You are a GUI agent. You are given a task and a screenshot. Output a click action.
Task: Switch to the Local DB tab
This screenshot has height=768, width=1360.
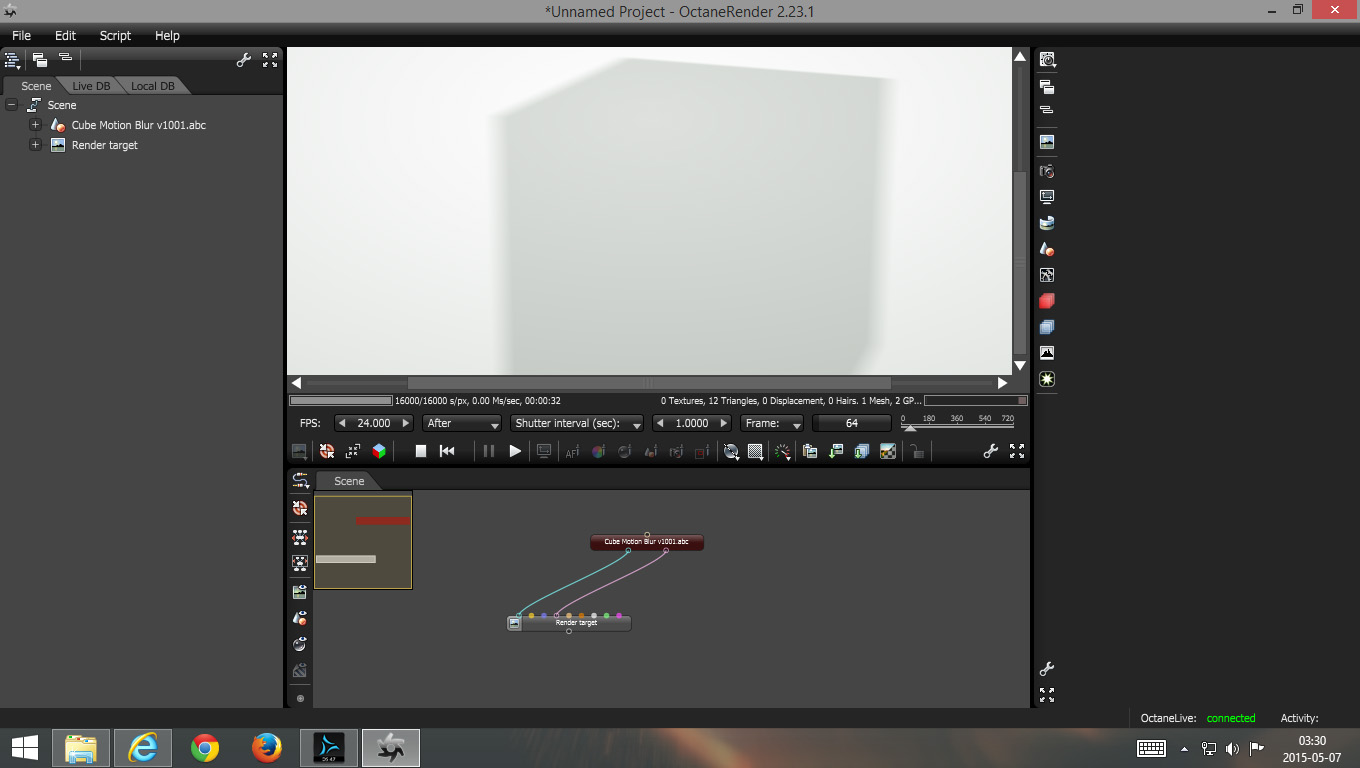pos(153,86)
